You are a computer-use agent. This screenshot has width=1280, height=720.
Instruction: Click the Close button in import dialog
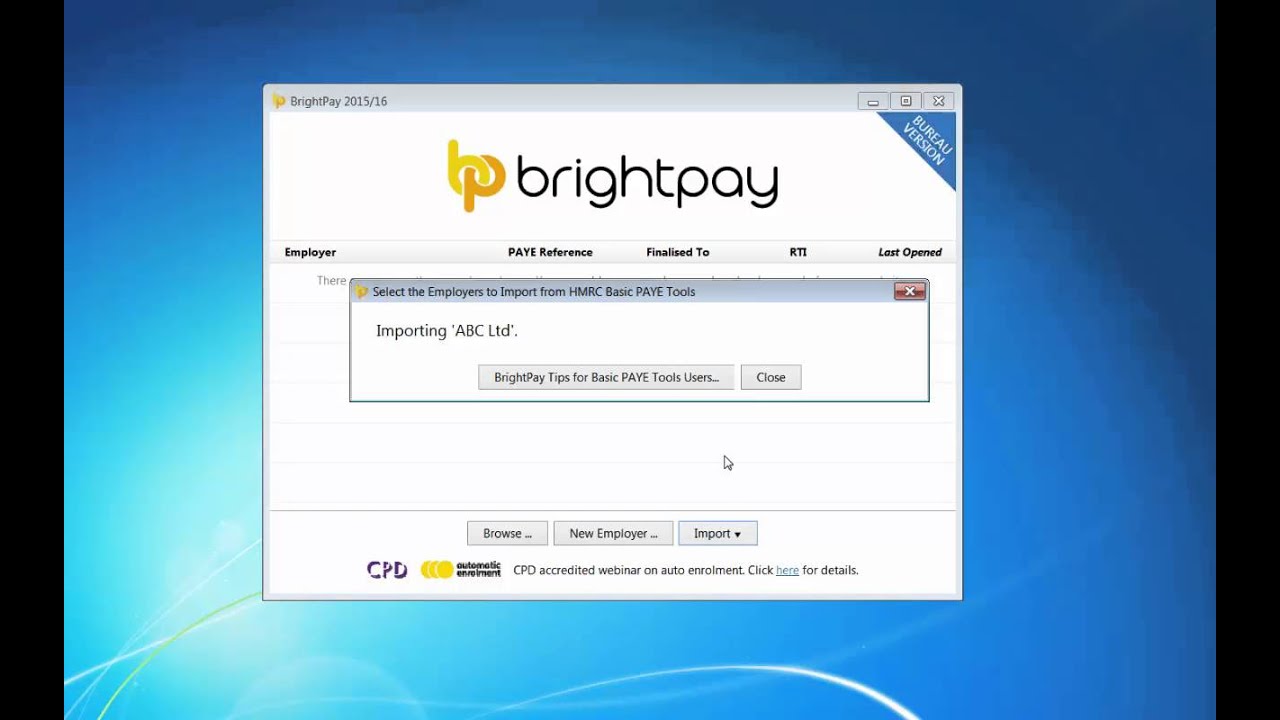(x=771, y=377)
